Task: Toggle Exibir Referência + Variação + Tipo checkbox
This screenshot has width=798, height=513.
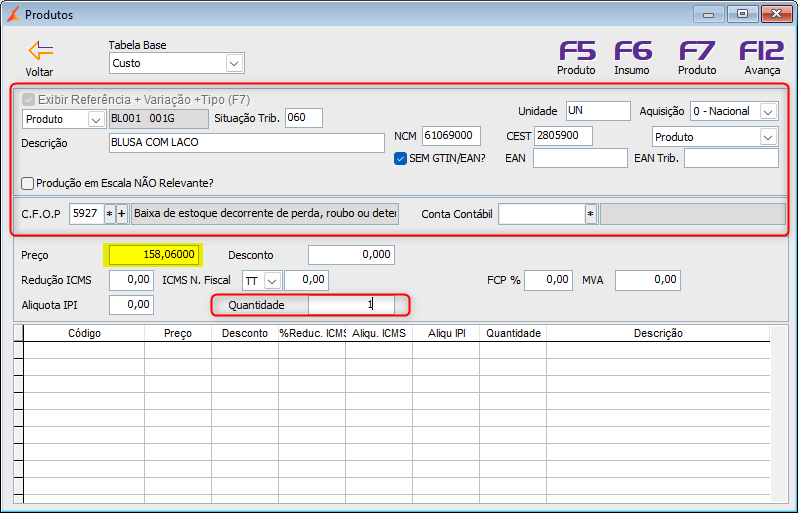Action: (x=28, y=99)
